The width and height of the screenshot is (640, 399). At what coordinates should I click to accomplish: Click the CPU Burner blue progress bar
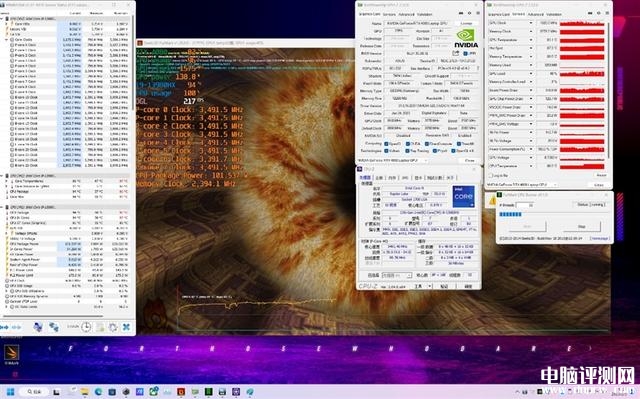(511, 214)
